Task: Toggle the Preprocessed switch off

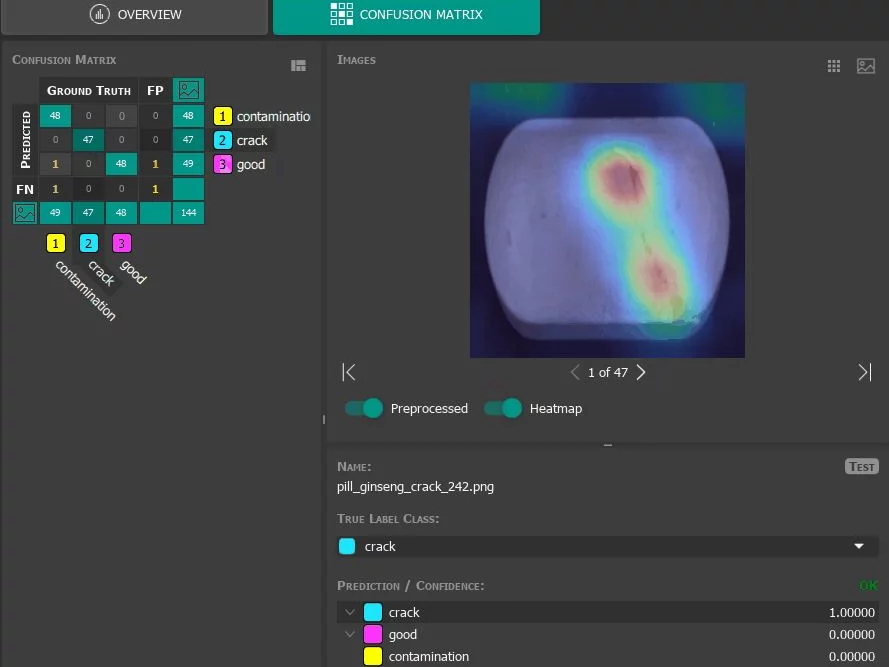Action: (x=364, y=408)
